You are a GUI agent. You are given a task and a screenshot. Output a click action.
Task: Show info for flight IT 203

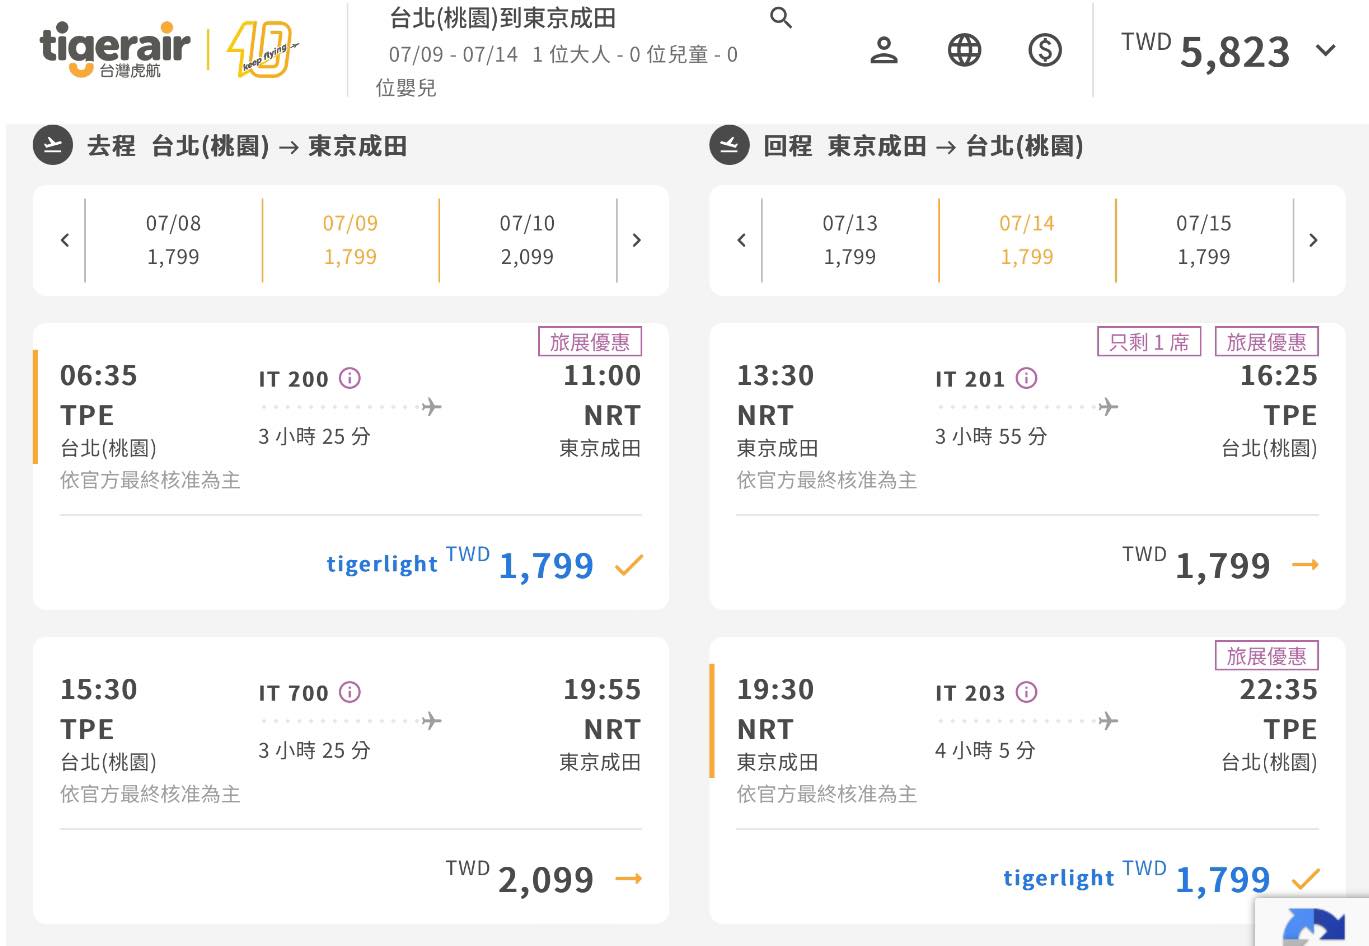[x=1027, y=692]
